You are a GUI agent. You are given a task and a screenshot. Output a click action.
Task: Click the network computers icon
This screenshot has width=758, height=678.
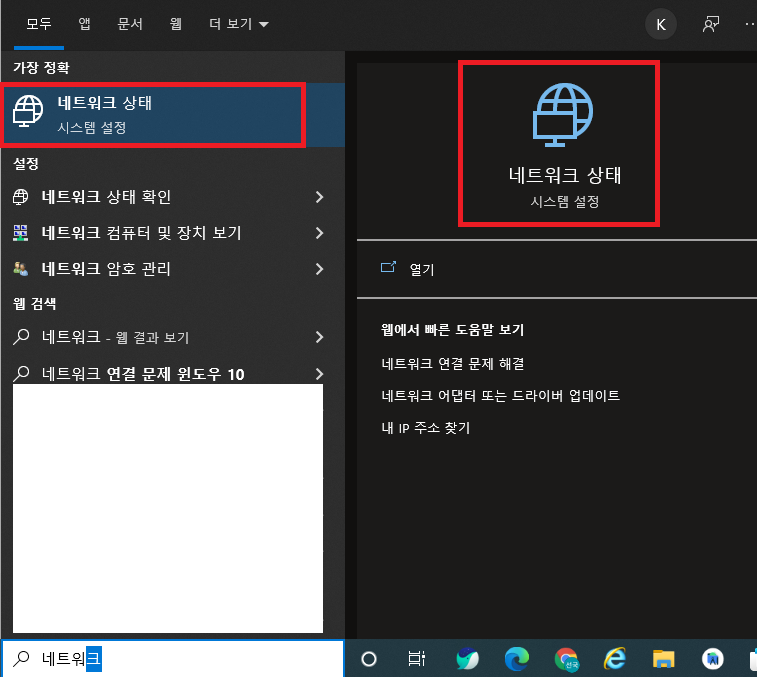click(x=20, y=233)
